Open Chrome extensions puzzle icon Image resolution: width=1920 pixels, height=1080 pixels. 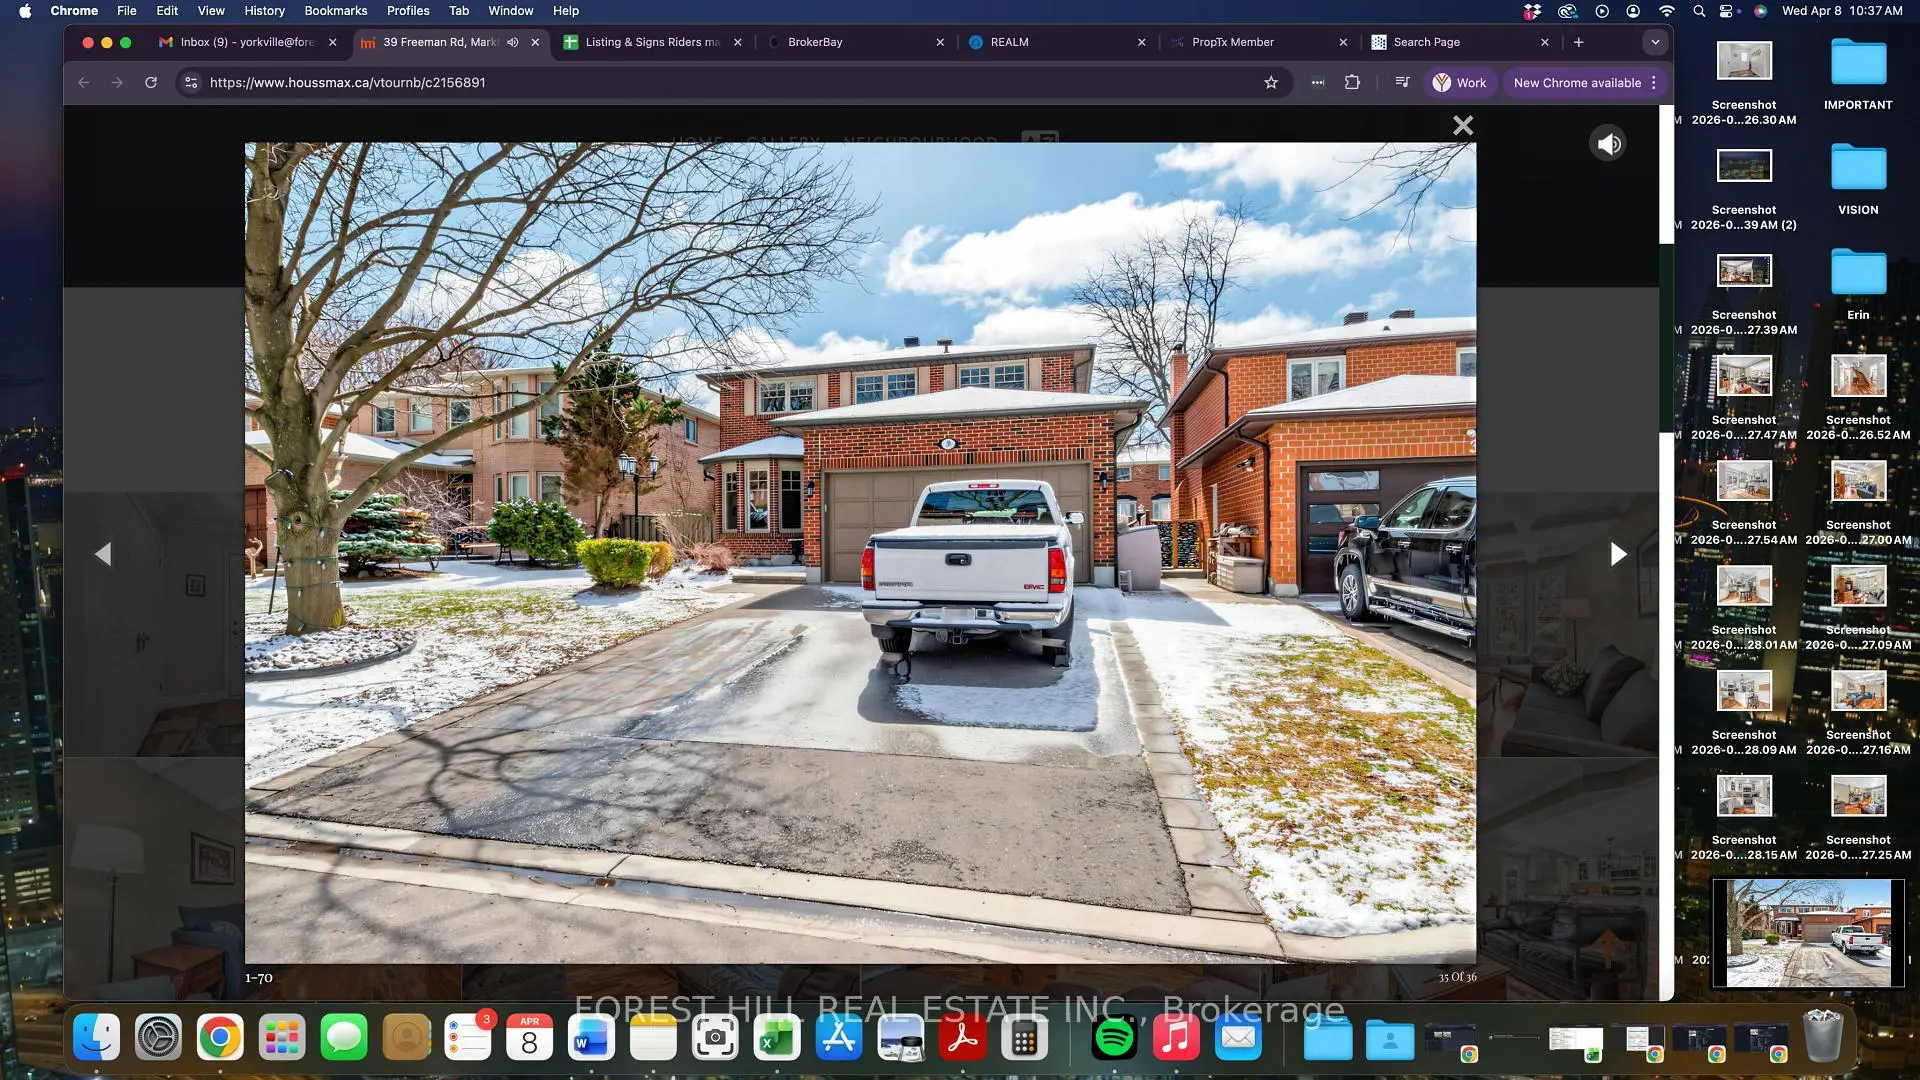pyautogui.click(x=1352, y=83)
